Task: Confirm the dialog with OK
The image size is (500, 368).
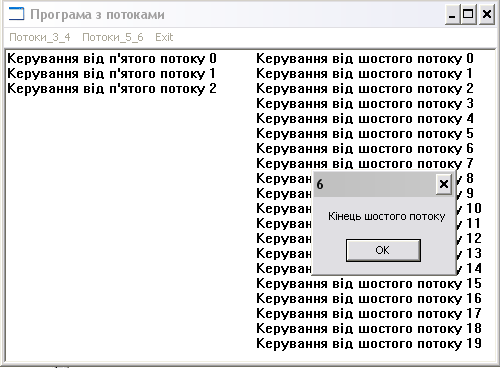Action: (x=383, y=250)
